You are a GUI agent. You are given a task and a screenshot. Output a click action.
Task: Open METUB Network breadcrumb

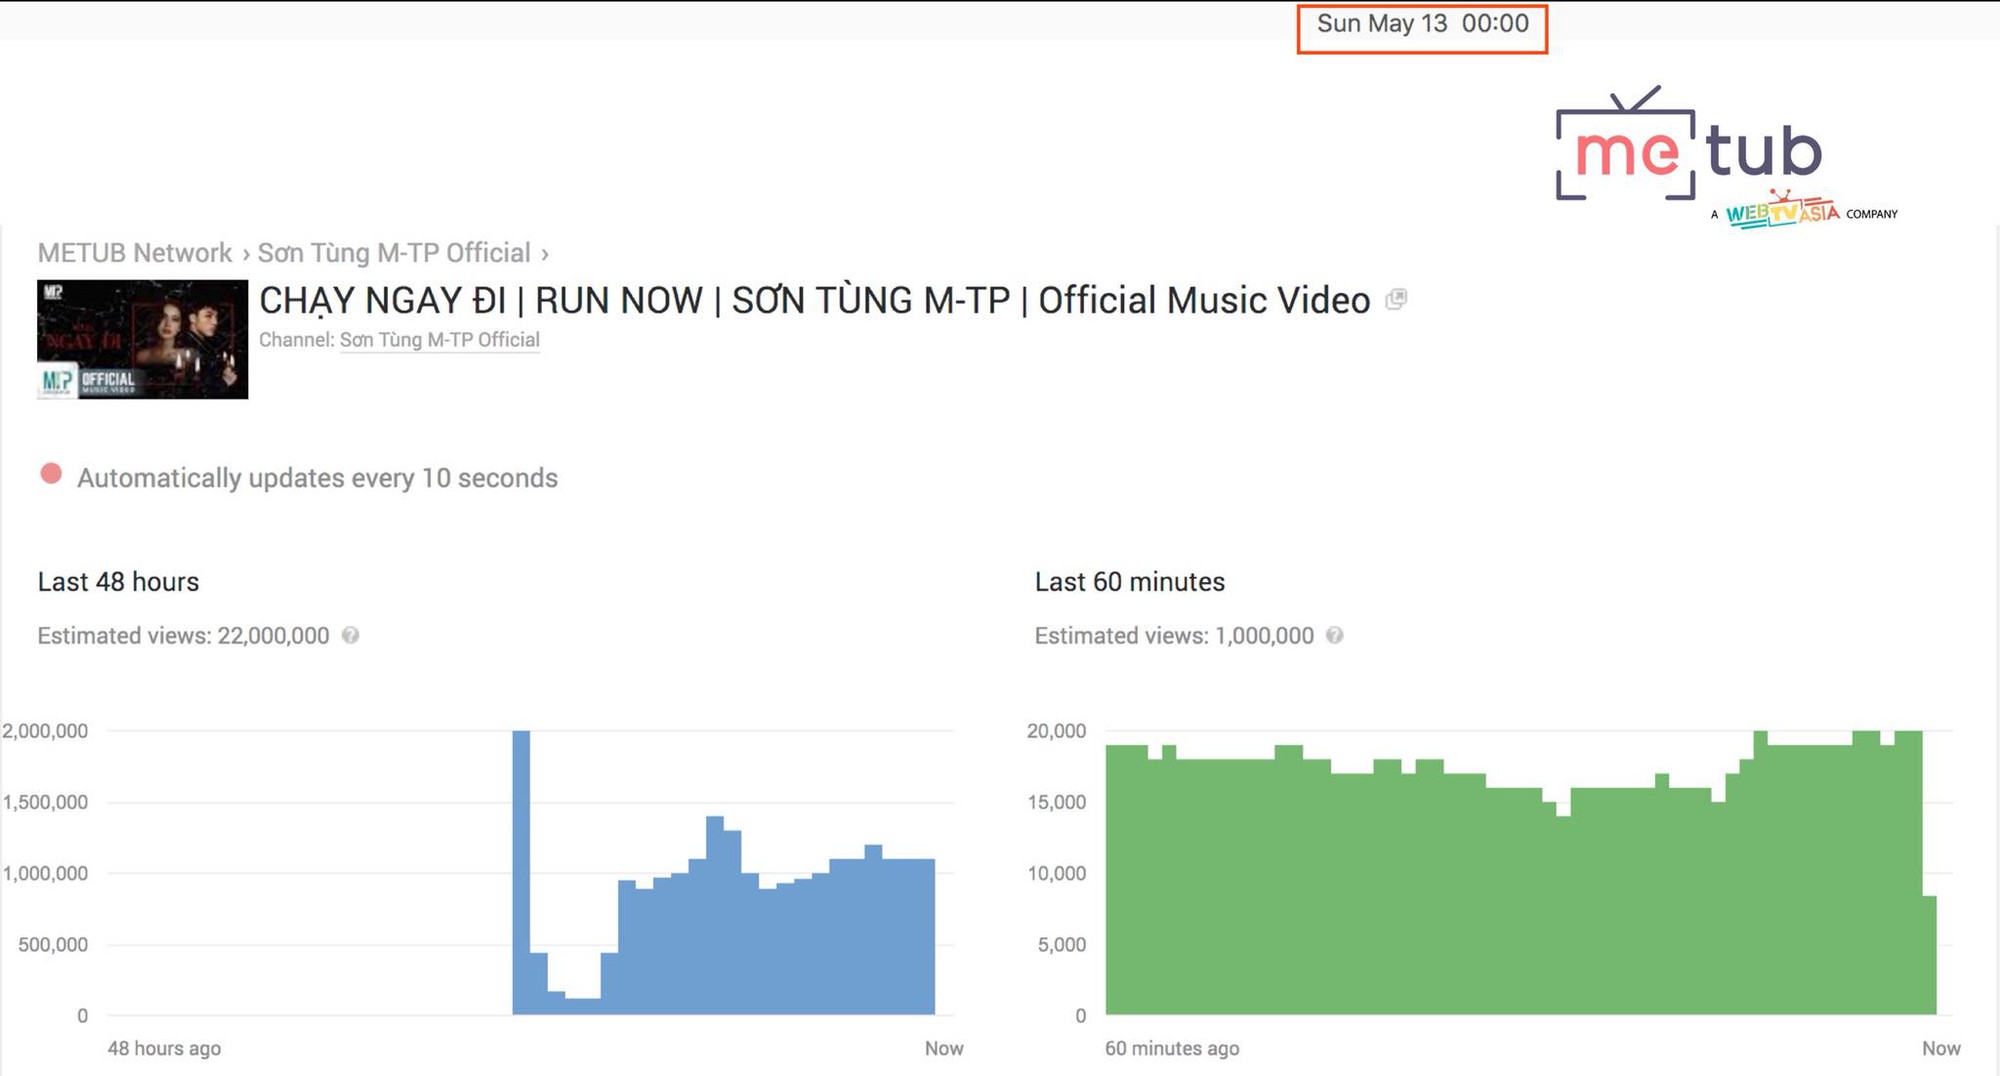(x=135, y=253)
